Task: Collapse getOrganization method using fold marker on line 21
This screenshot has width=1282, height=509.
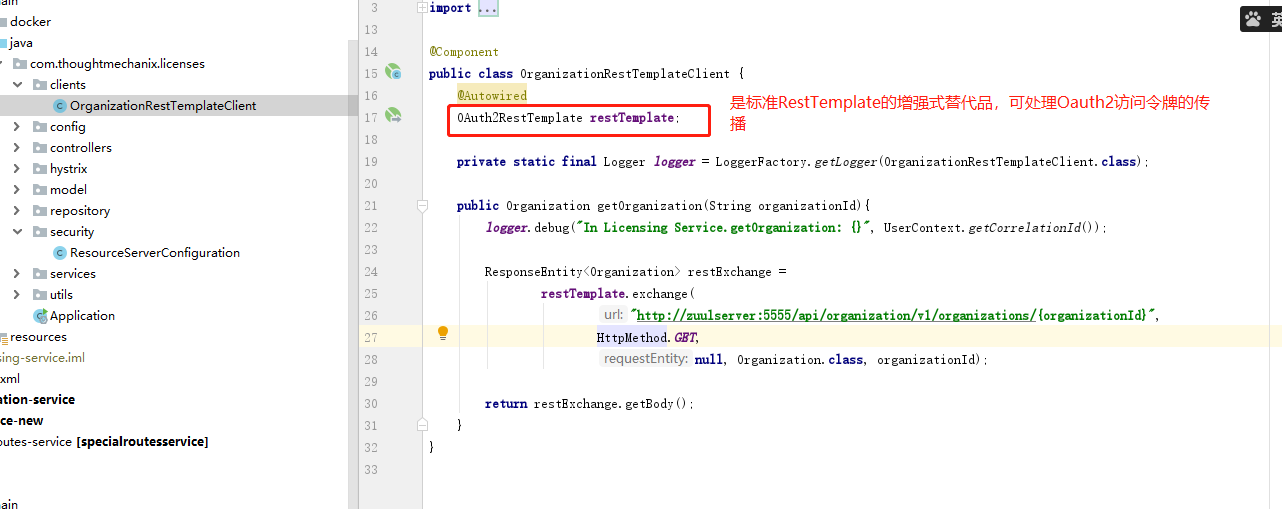Action: 423,205
